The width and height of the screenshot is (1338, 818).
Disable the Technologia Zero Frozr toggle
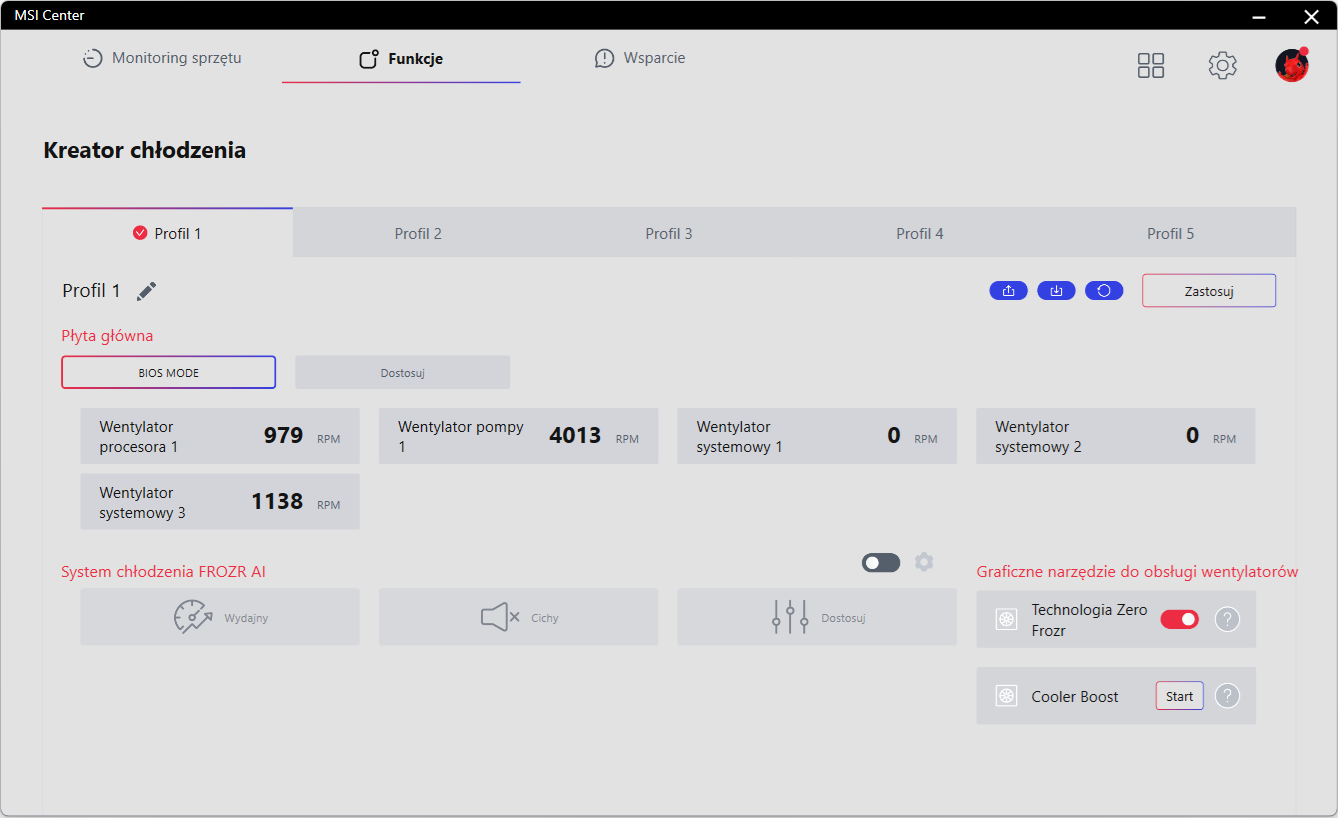(1179, 620)
